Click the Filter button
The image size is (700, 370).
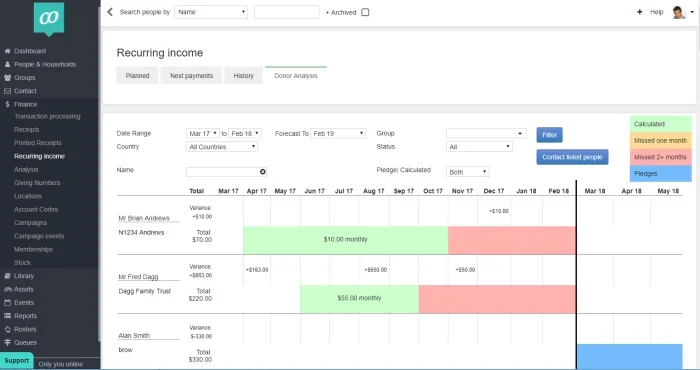coord(549,135)
